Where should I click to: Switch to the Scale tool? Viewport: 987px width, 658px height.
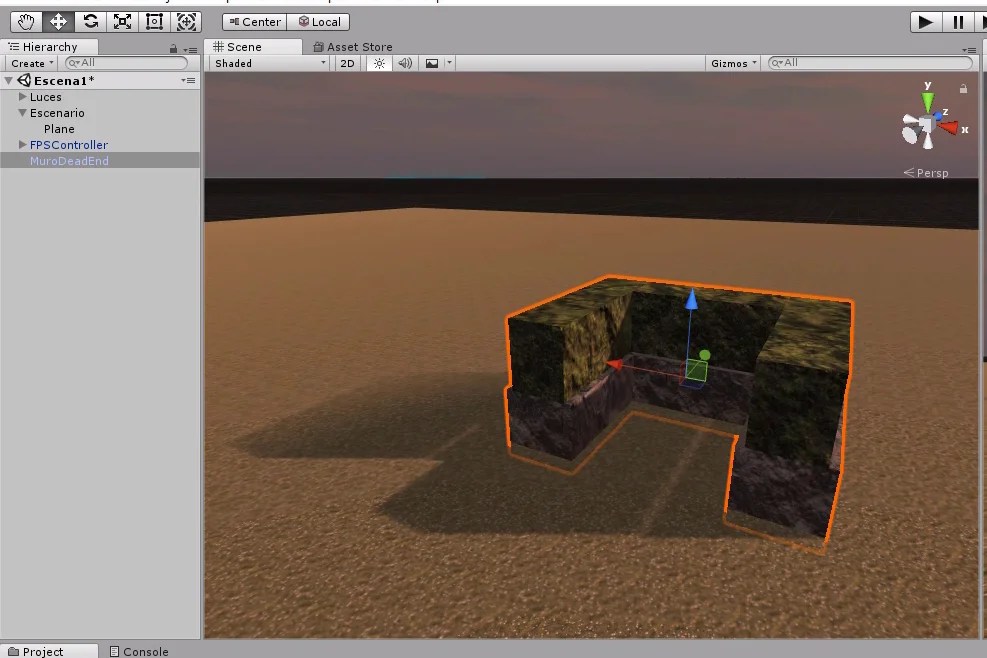click(x=123, y=21)
